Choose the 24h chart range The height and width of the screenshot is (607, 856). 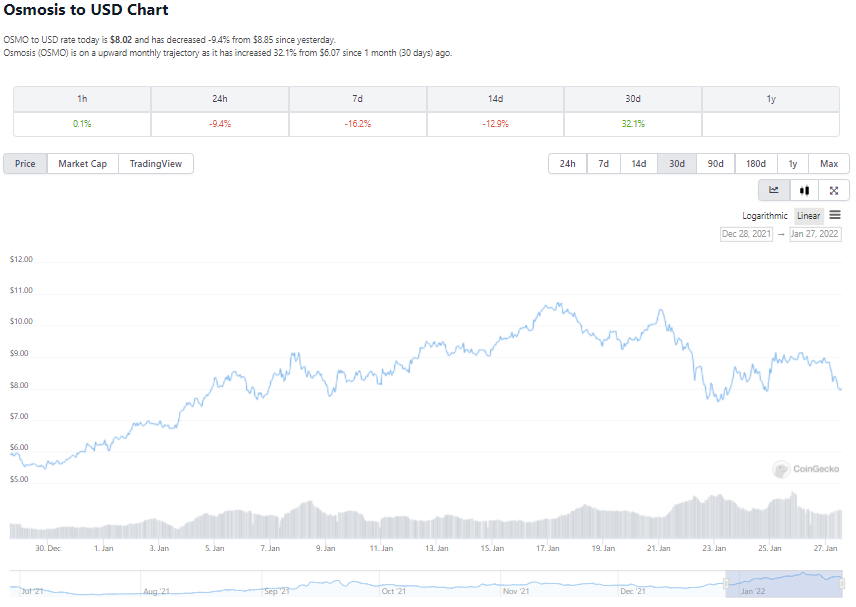[x=567, y=164]
